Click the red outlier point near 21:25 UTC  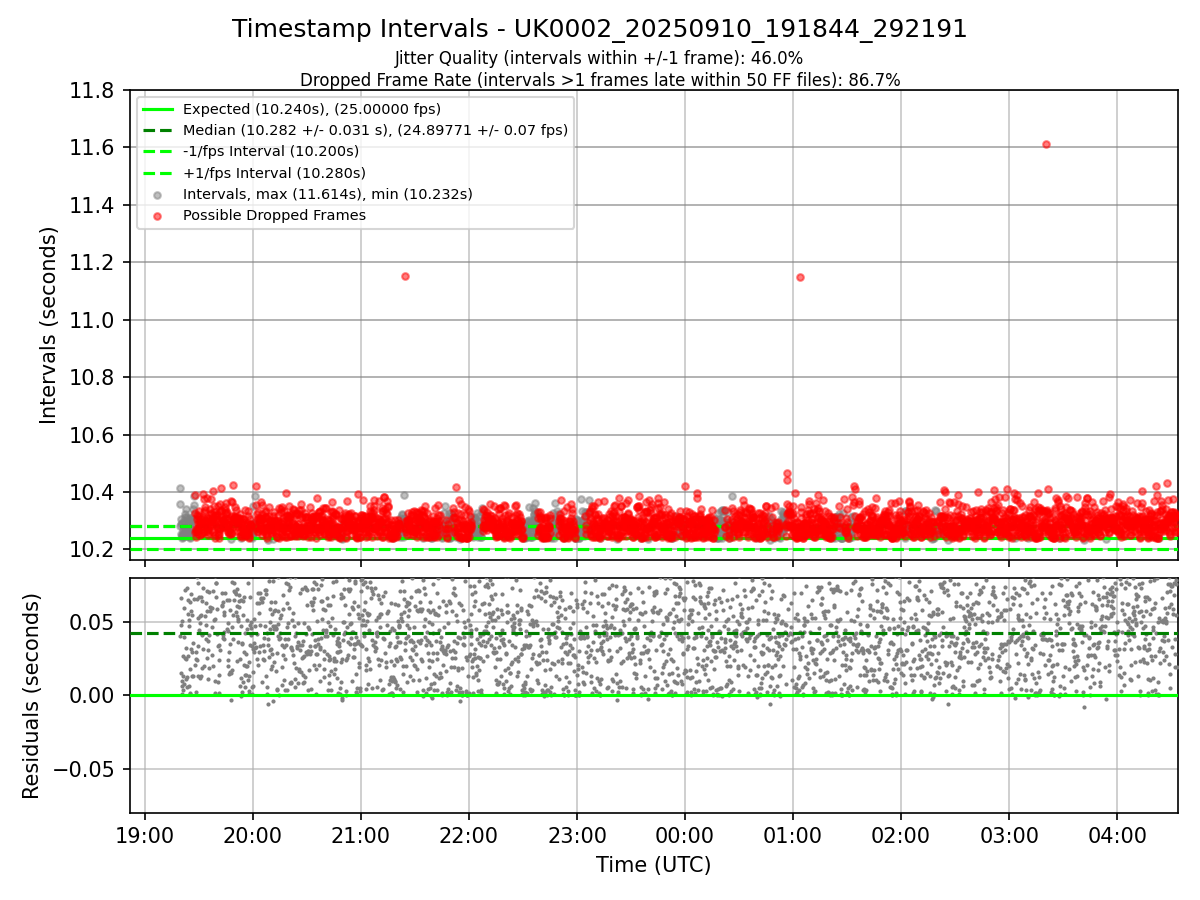coord(405,276)
